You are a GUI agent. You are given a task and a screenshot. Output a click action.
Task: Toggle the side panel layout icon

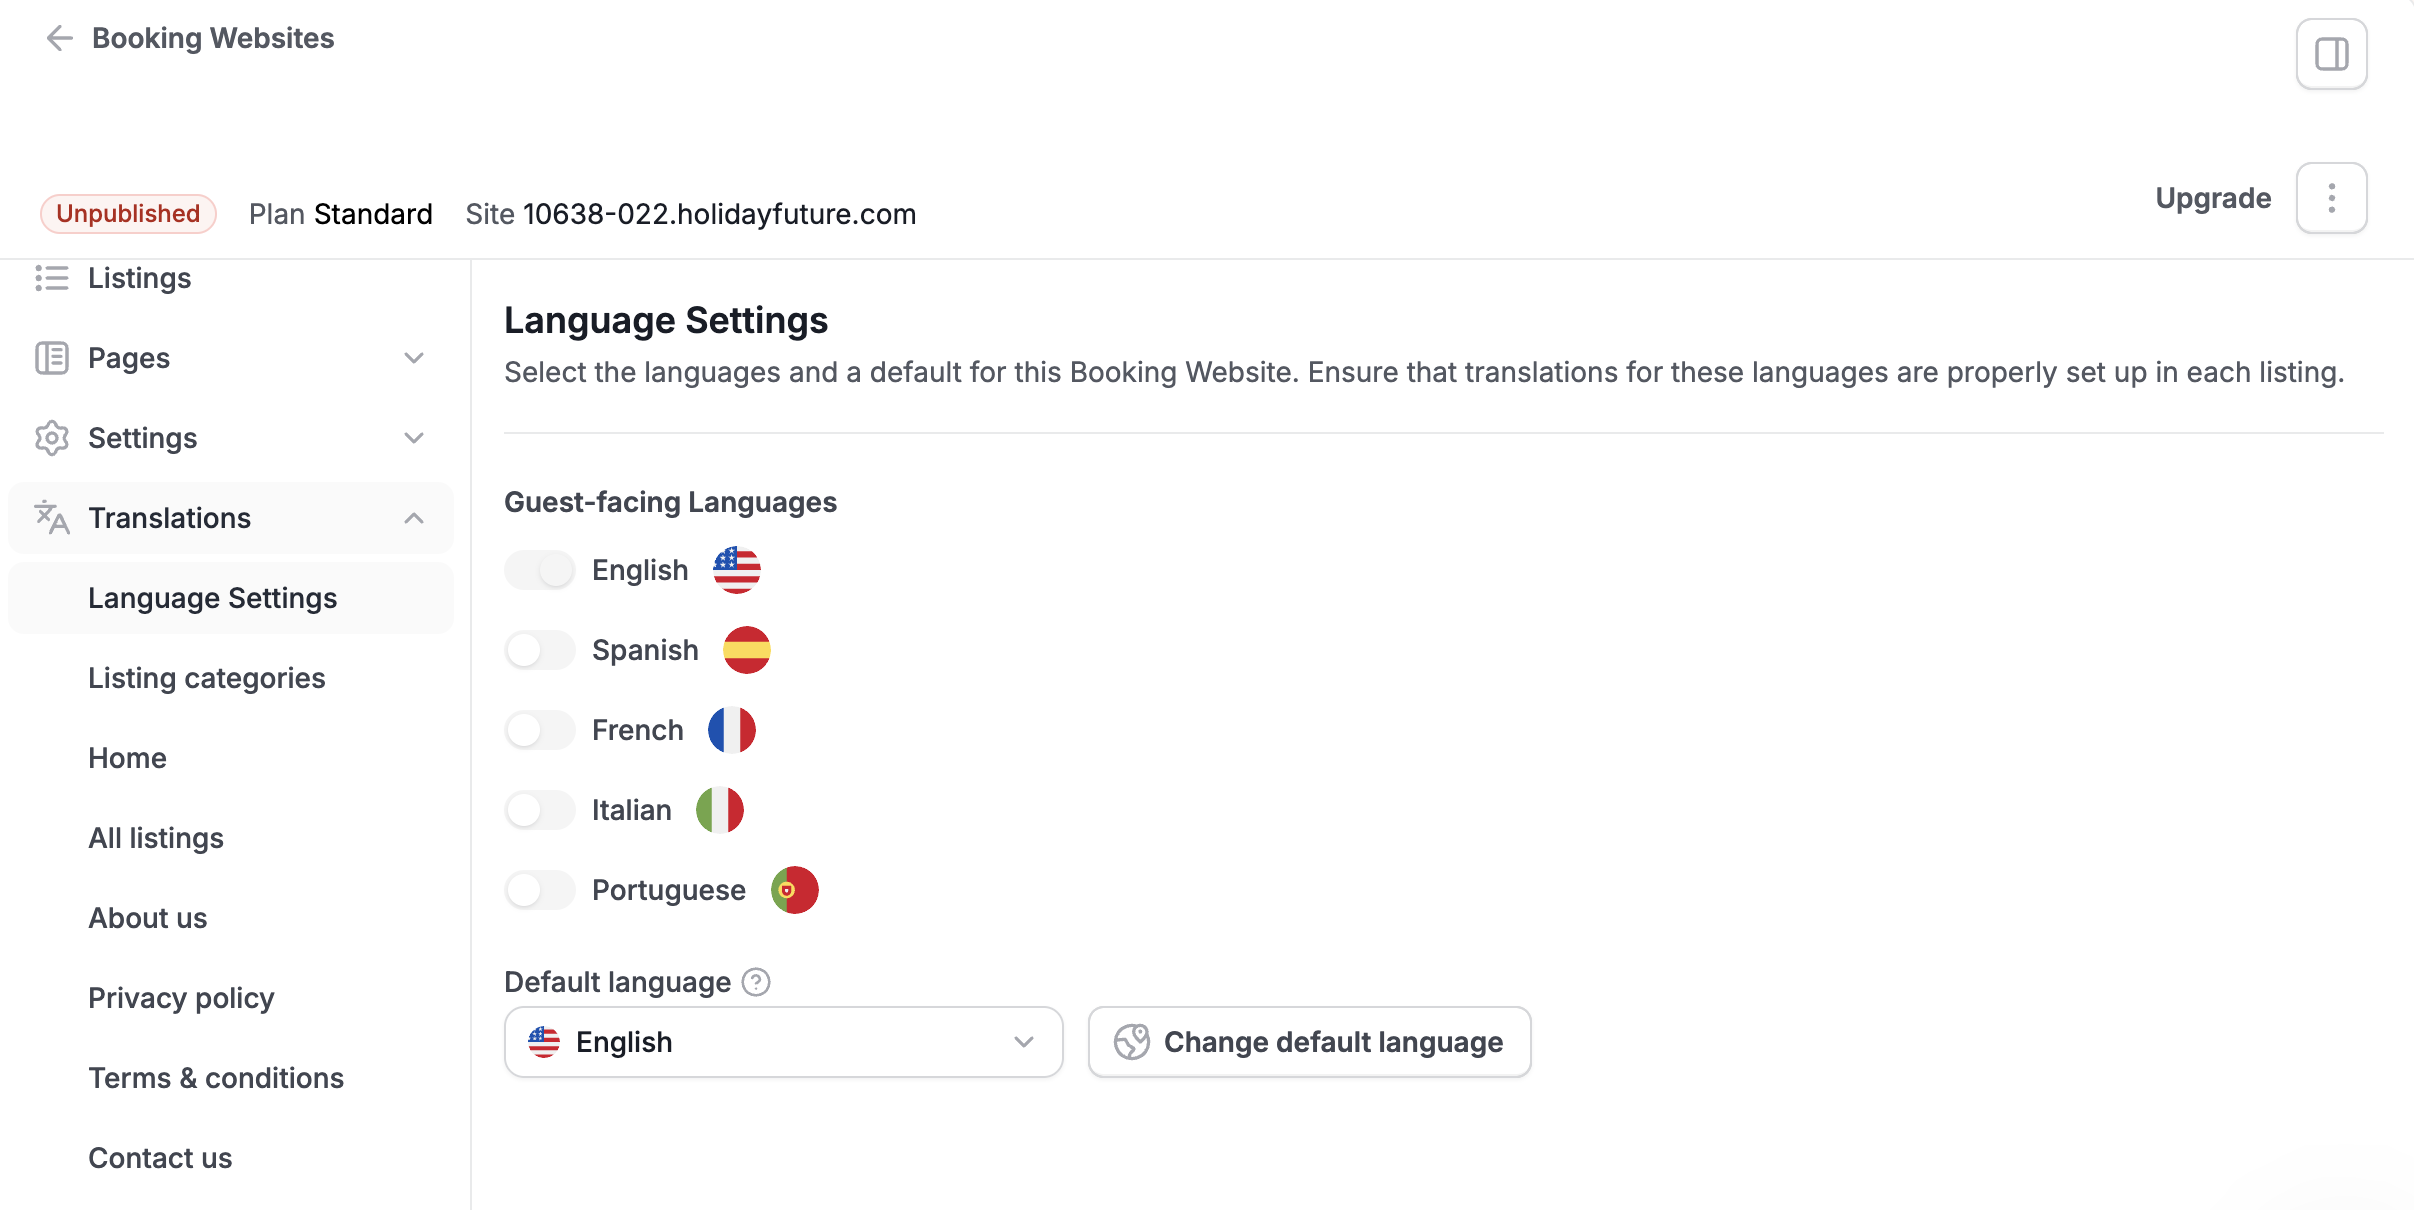point(2331,54)
